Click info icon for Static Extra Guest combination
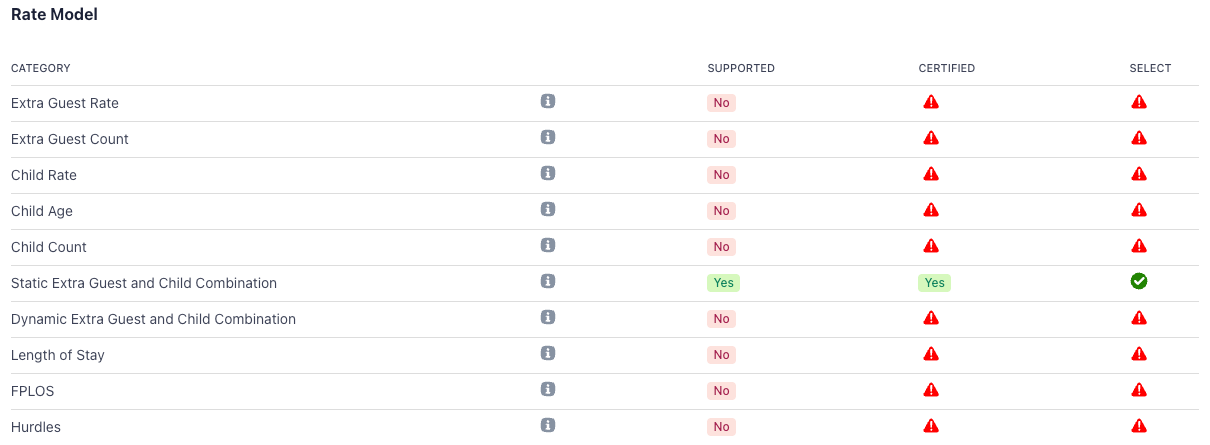 coord(548,281)
